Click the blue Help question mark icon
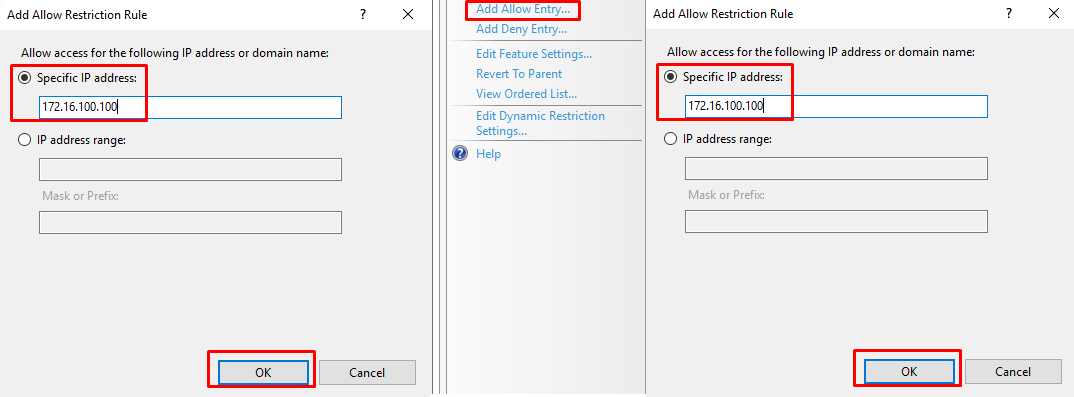The width and height of the screenshot is (1074, 397). (x=460, y=153)
